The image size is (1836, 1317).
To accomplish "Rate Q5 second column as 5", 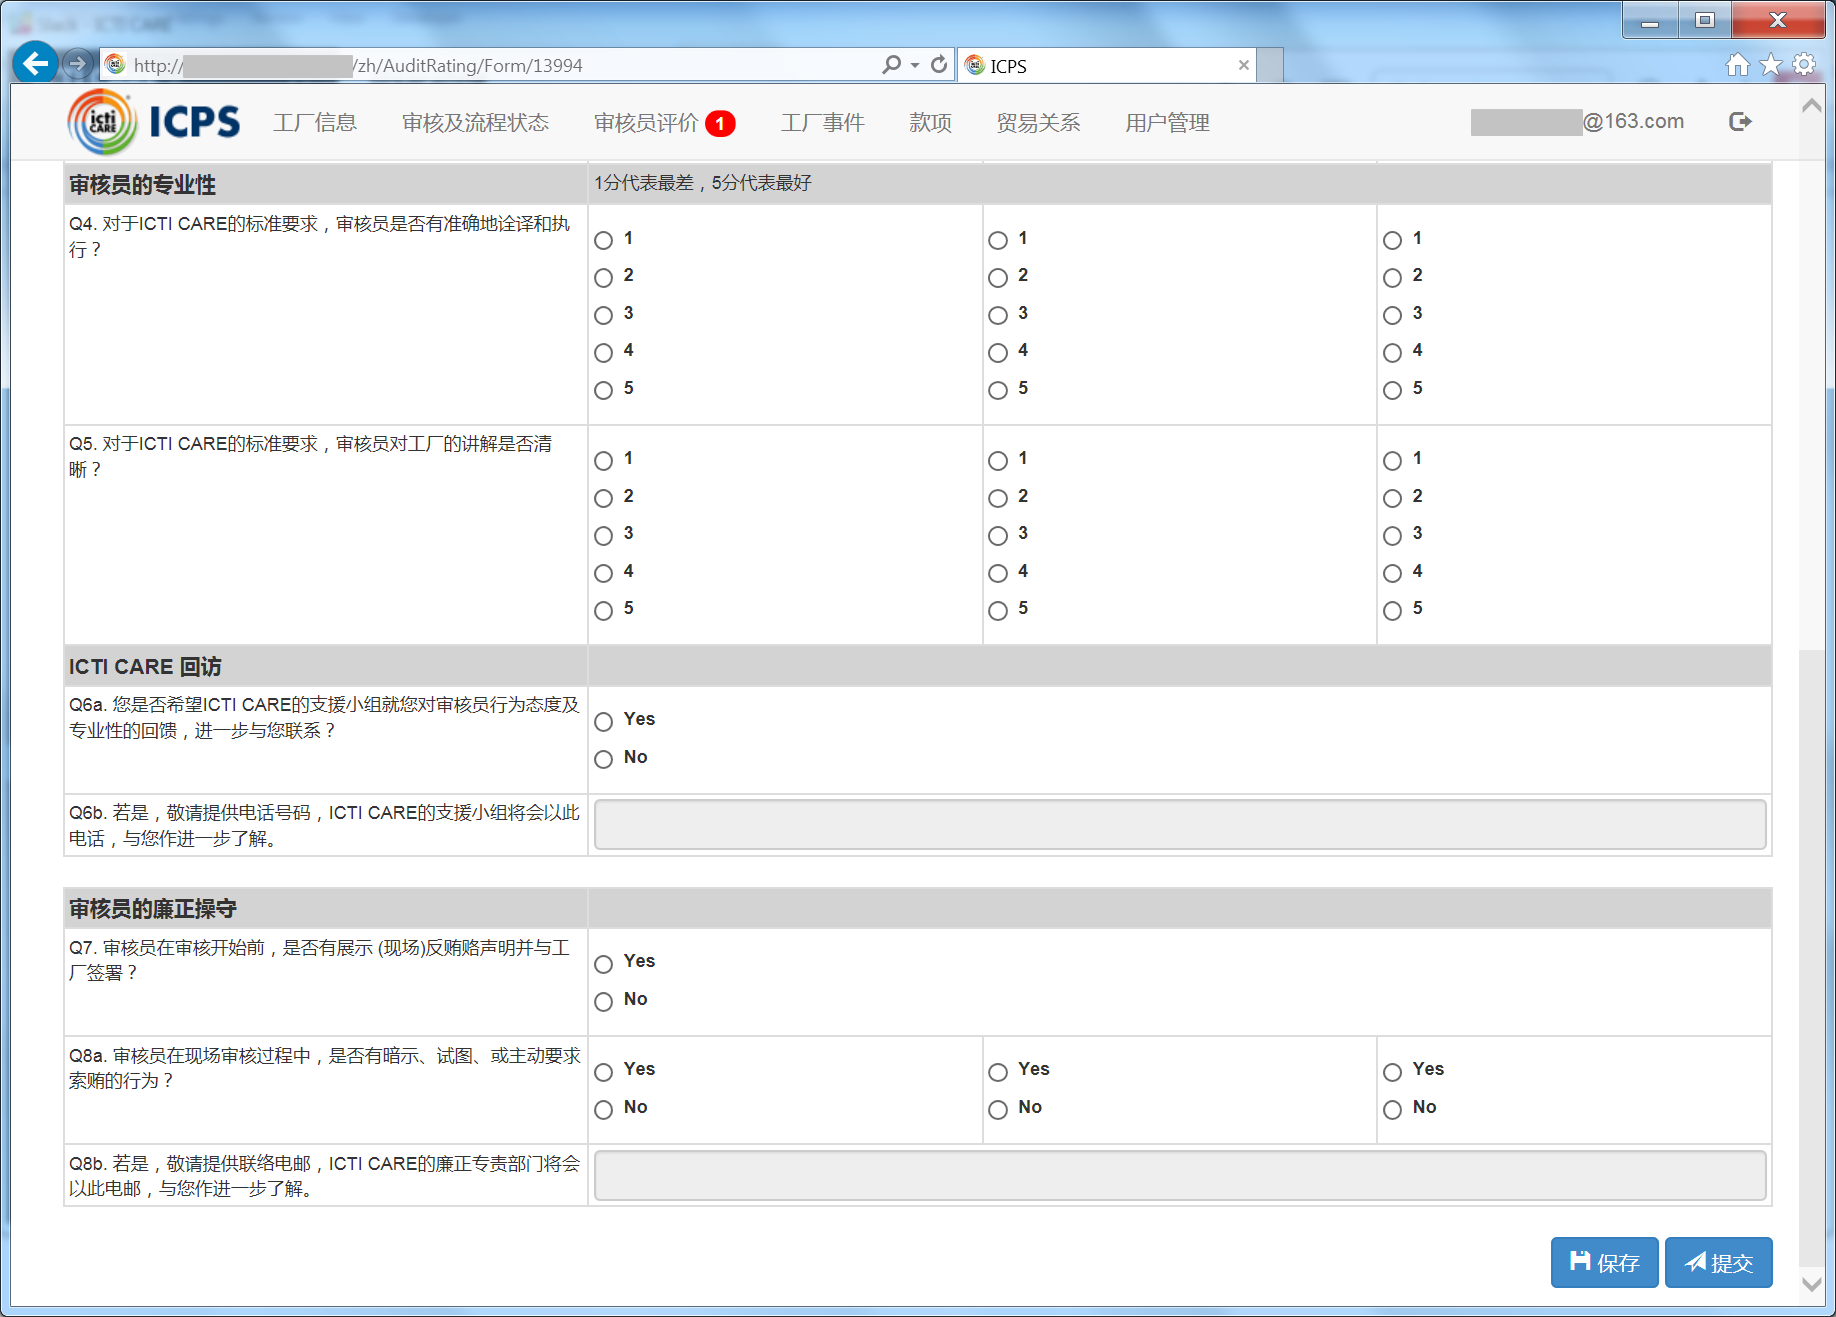I will tap(998, 610).
